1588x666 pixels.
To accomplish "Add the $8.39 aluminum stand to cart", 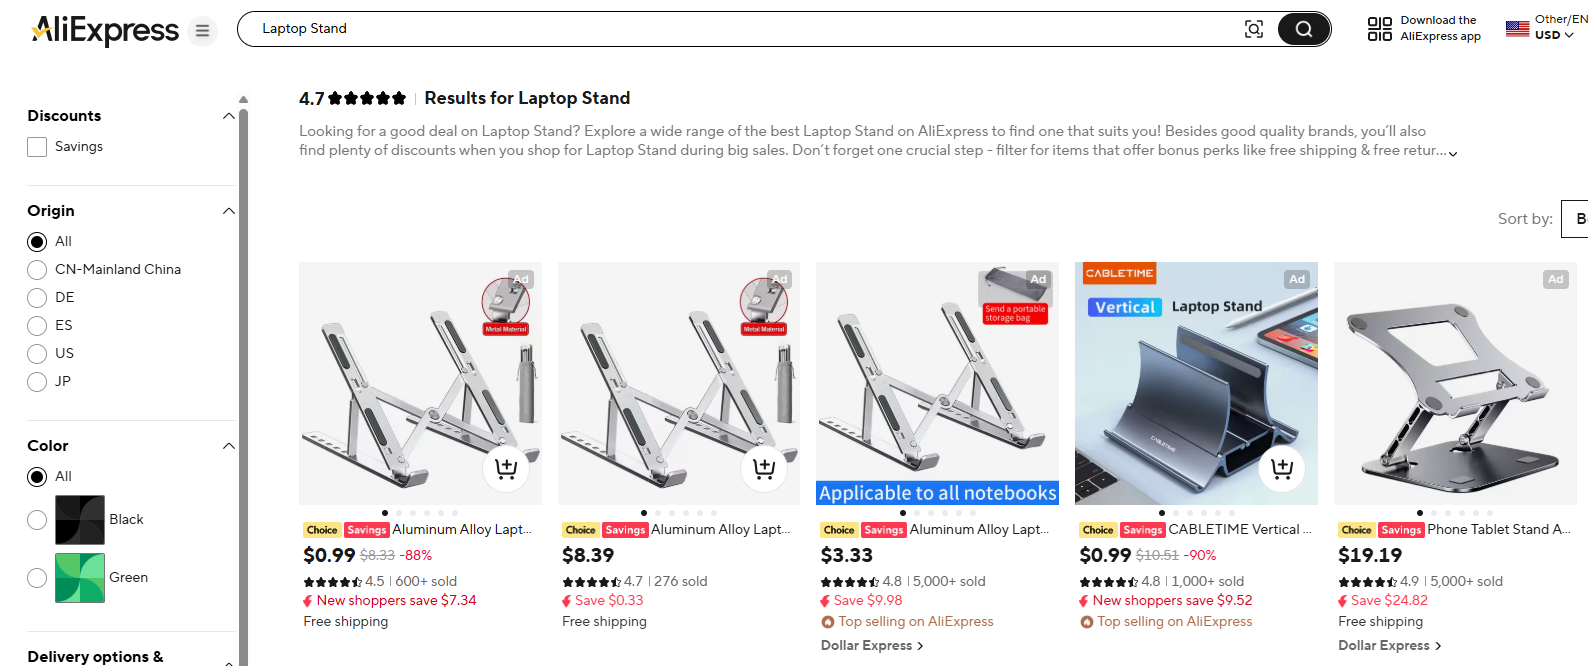I will click(764, 468).
